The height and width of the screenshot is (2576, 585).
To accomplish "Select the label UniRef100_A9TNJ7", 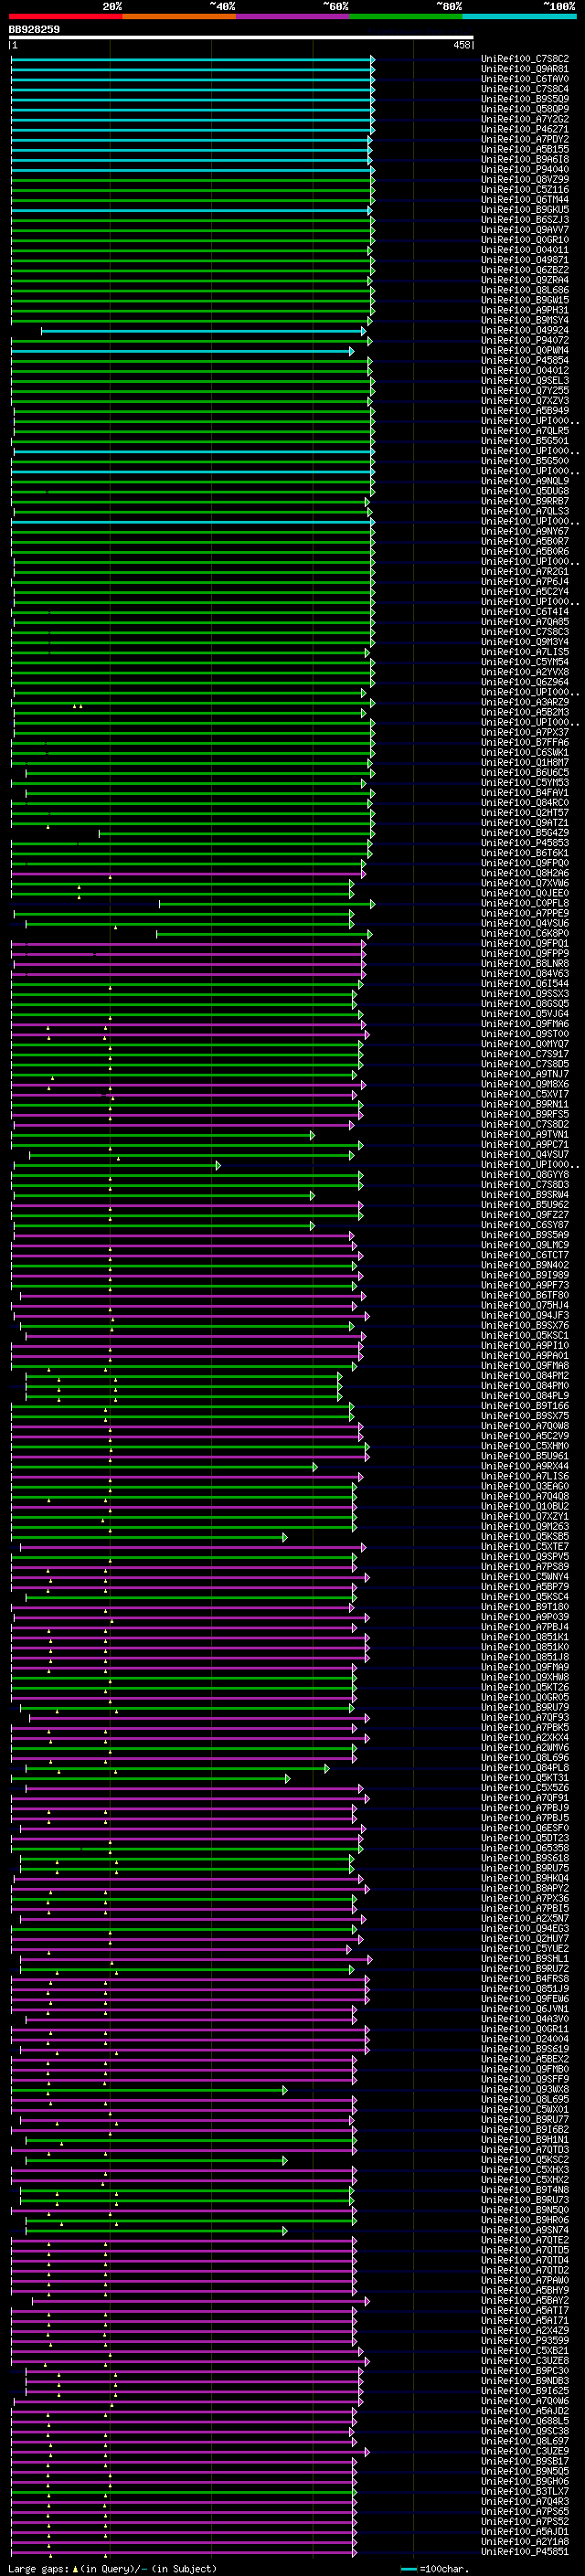I will coord(525,1074).
